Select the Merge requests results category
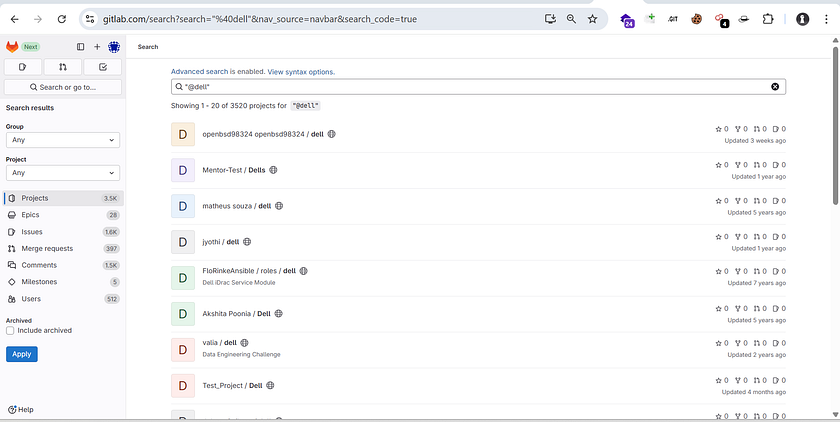The width and height of the screenshot is (840, 422). 63,248
